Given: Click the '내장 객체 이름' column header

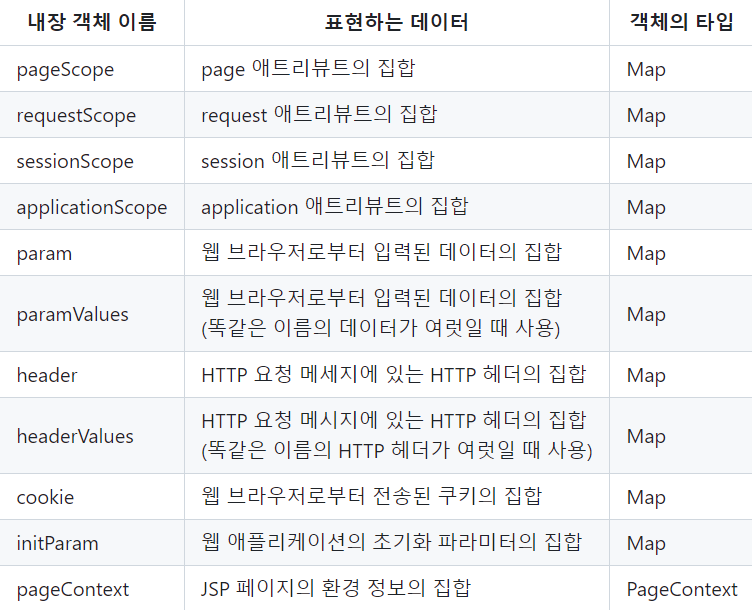Looking at the screenshot, I should [92, 22].
